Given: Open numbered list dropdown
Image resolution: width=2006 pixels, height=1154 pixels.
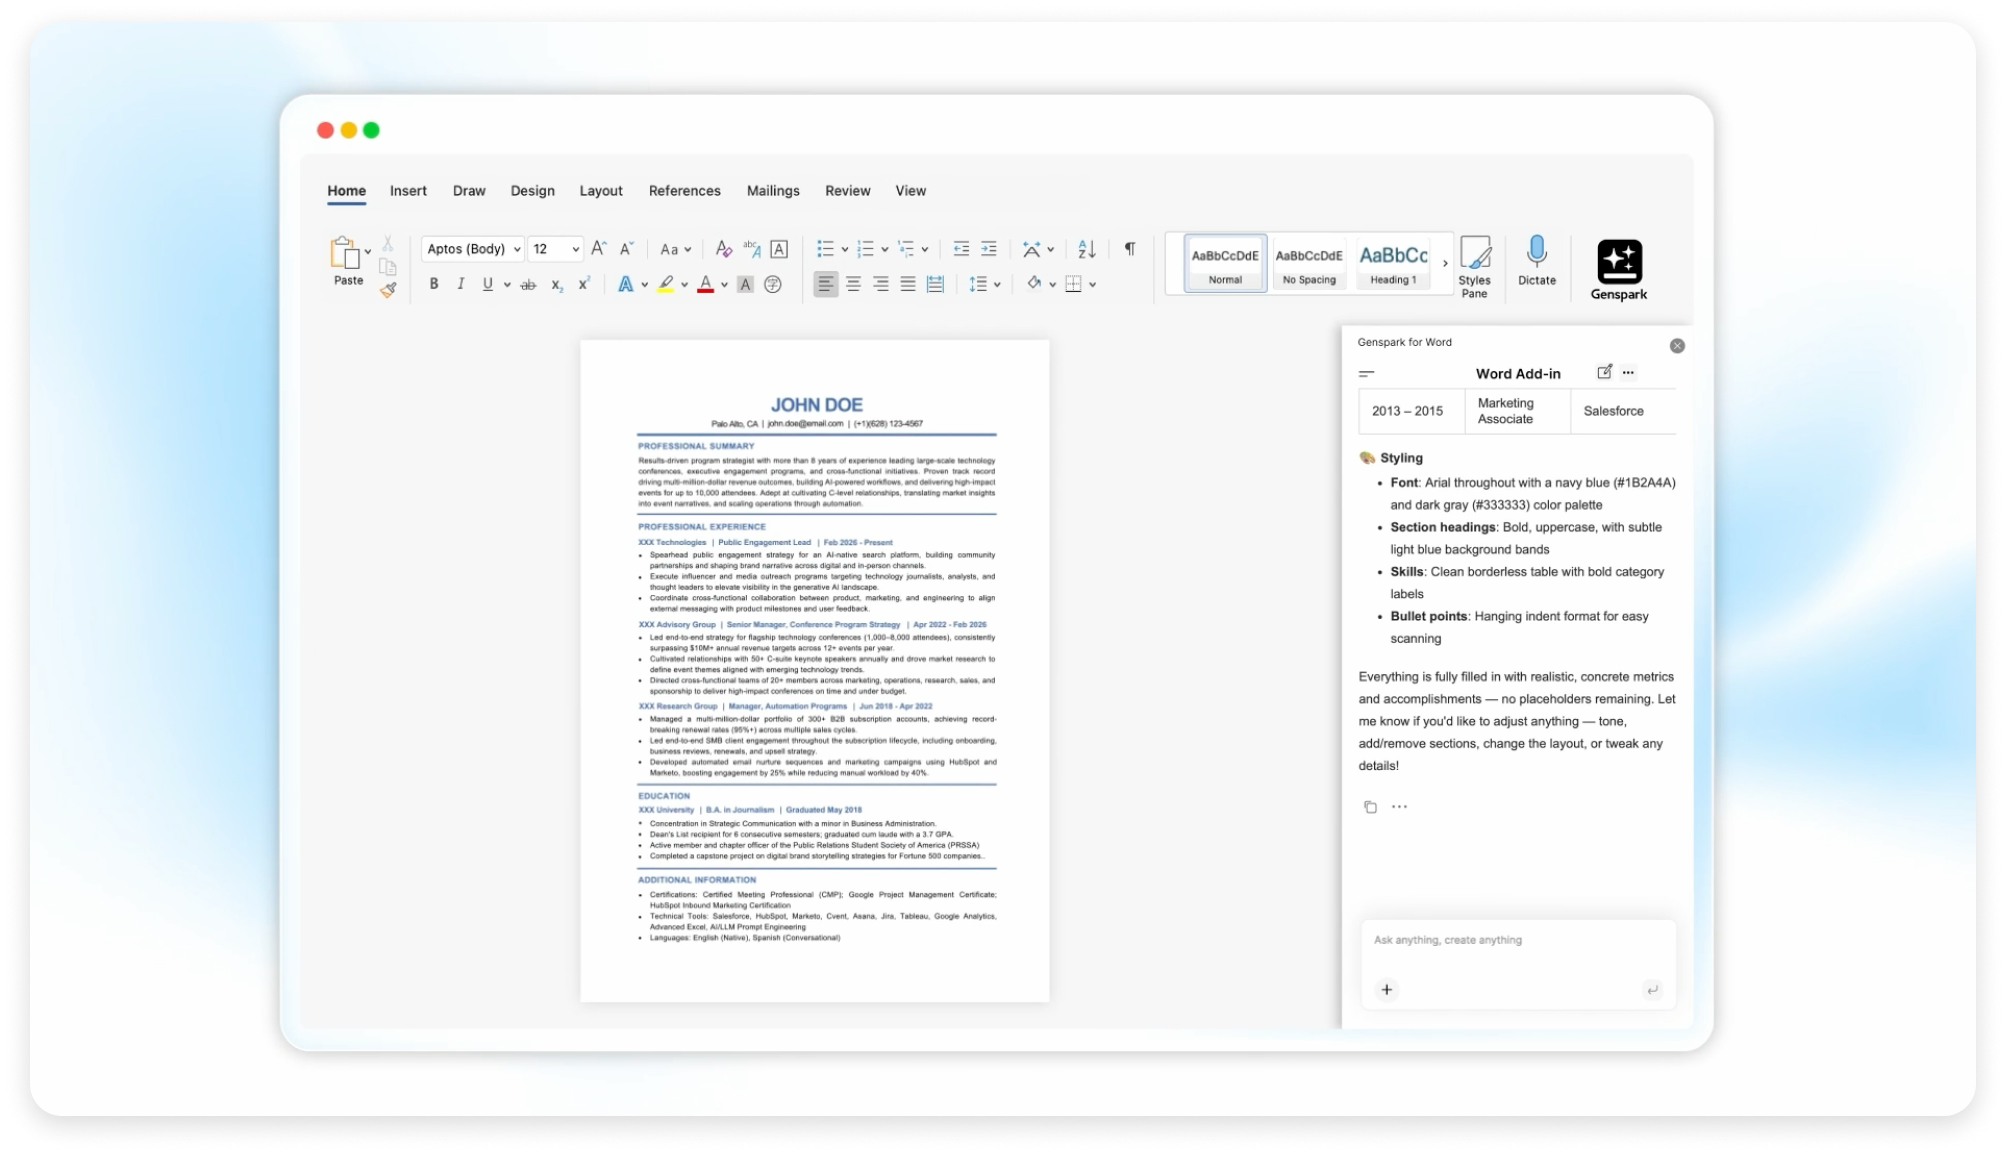Looking at the screenshot, I should [884, 250].
